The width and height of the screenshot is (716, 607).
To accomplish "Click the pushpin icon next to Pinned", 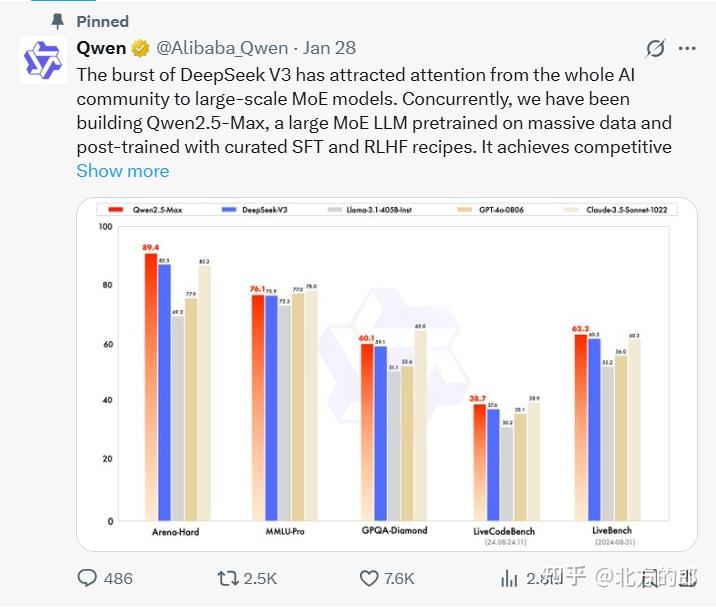I will coord(58,21).
